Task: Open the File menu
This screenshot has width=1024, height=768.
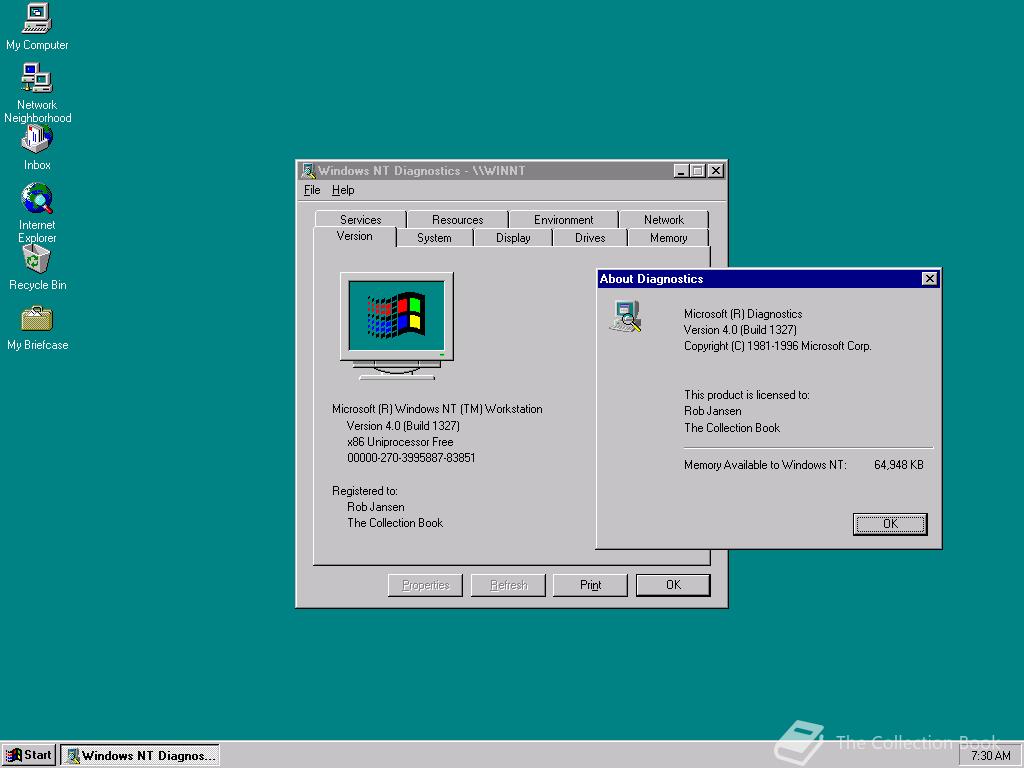Action: tap(311, 190)
